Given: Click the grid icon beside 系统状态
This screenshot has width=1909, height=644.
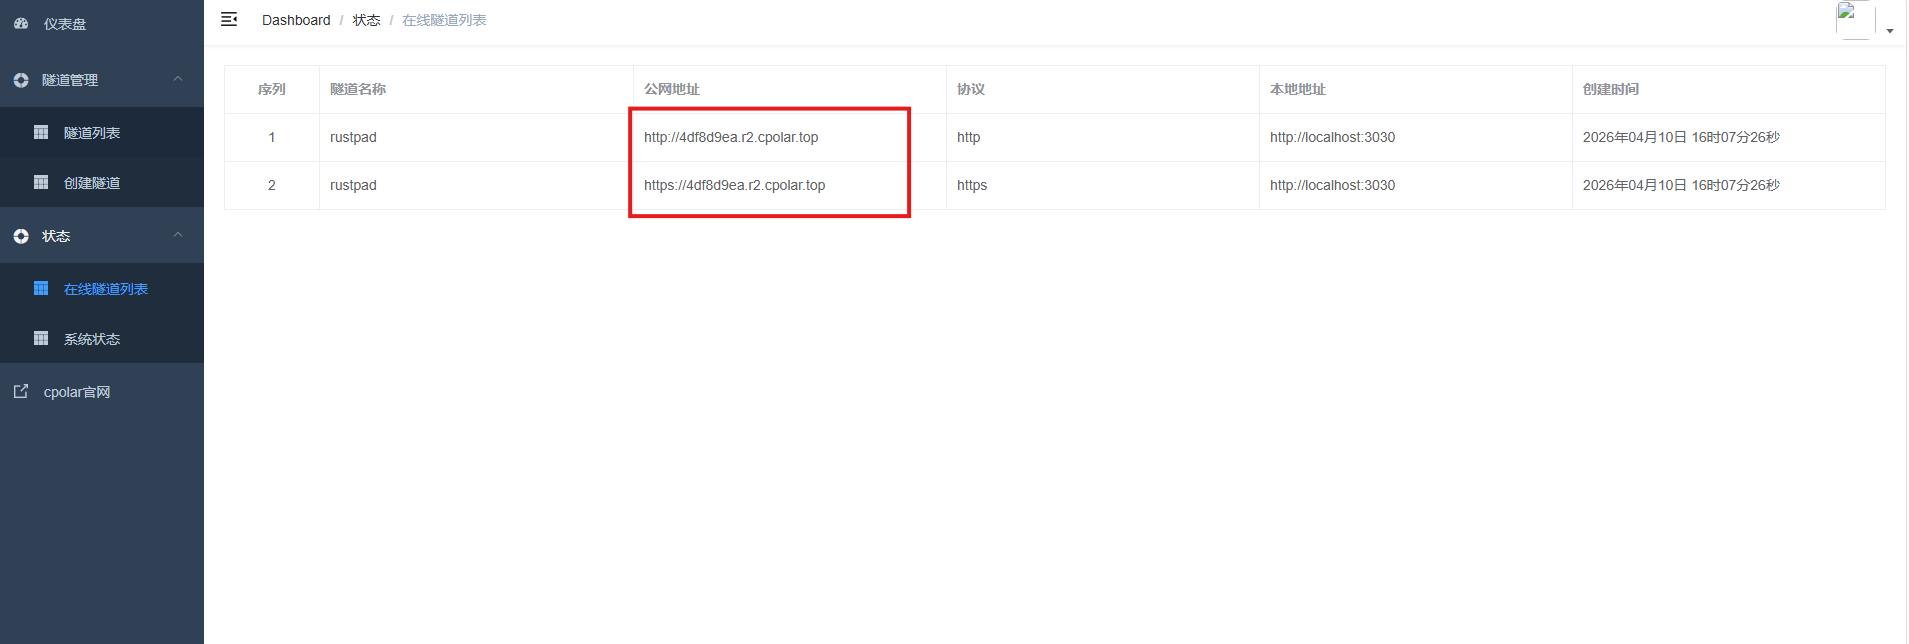Looking at the screenshot, I should tap(41, 338).
